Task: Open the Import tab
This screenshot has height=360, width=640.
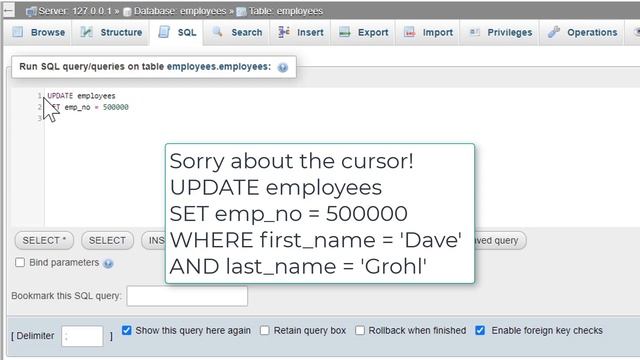Action: coord(428,32)
